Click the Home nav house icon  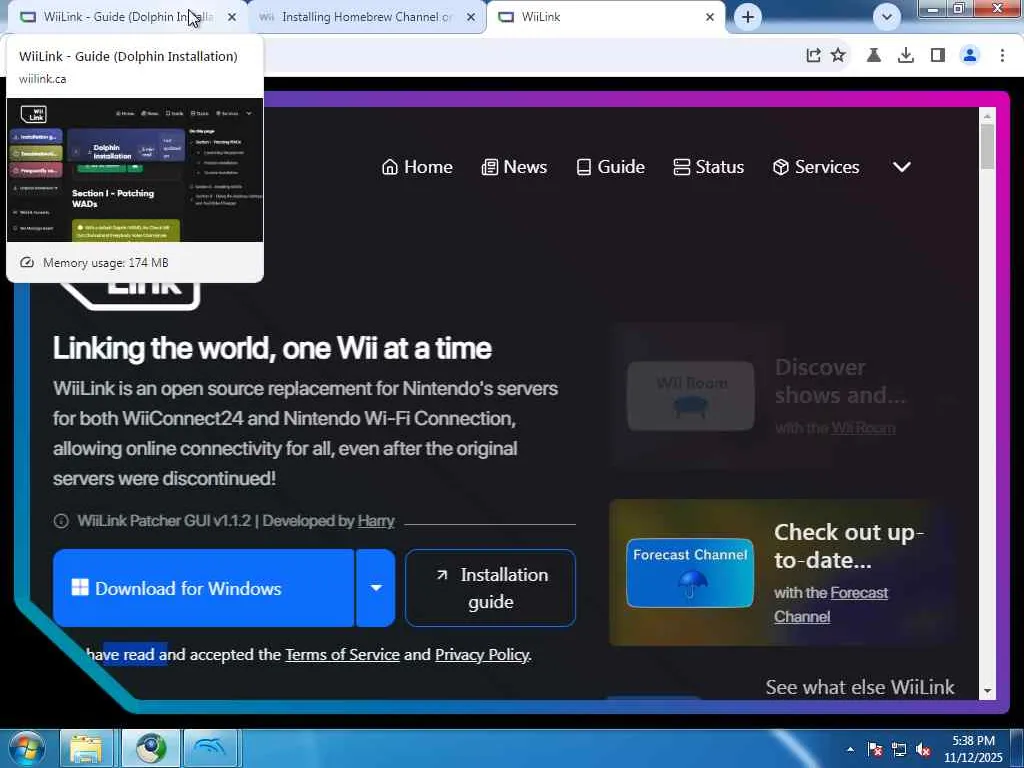tap(390, 167)
